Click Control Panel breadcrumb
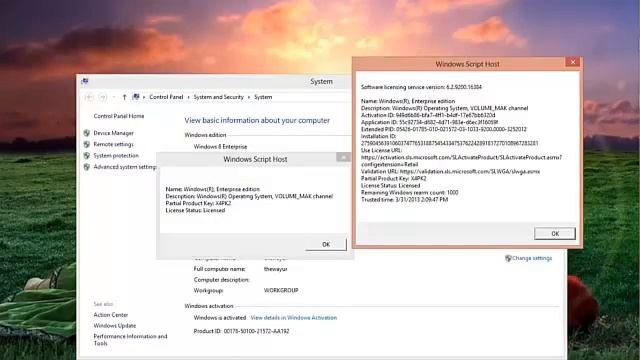640x360 pixels. click(166, 97)
